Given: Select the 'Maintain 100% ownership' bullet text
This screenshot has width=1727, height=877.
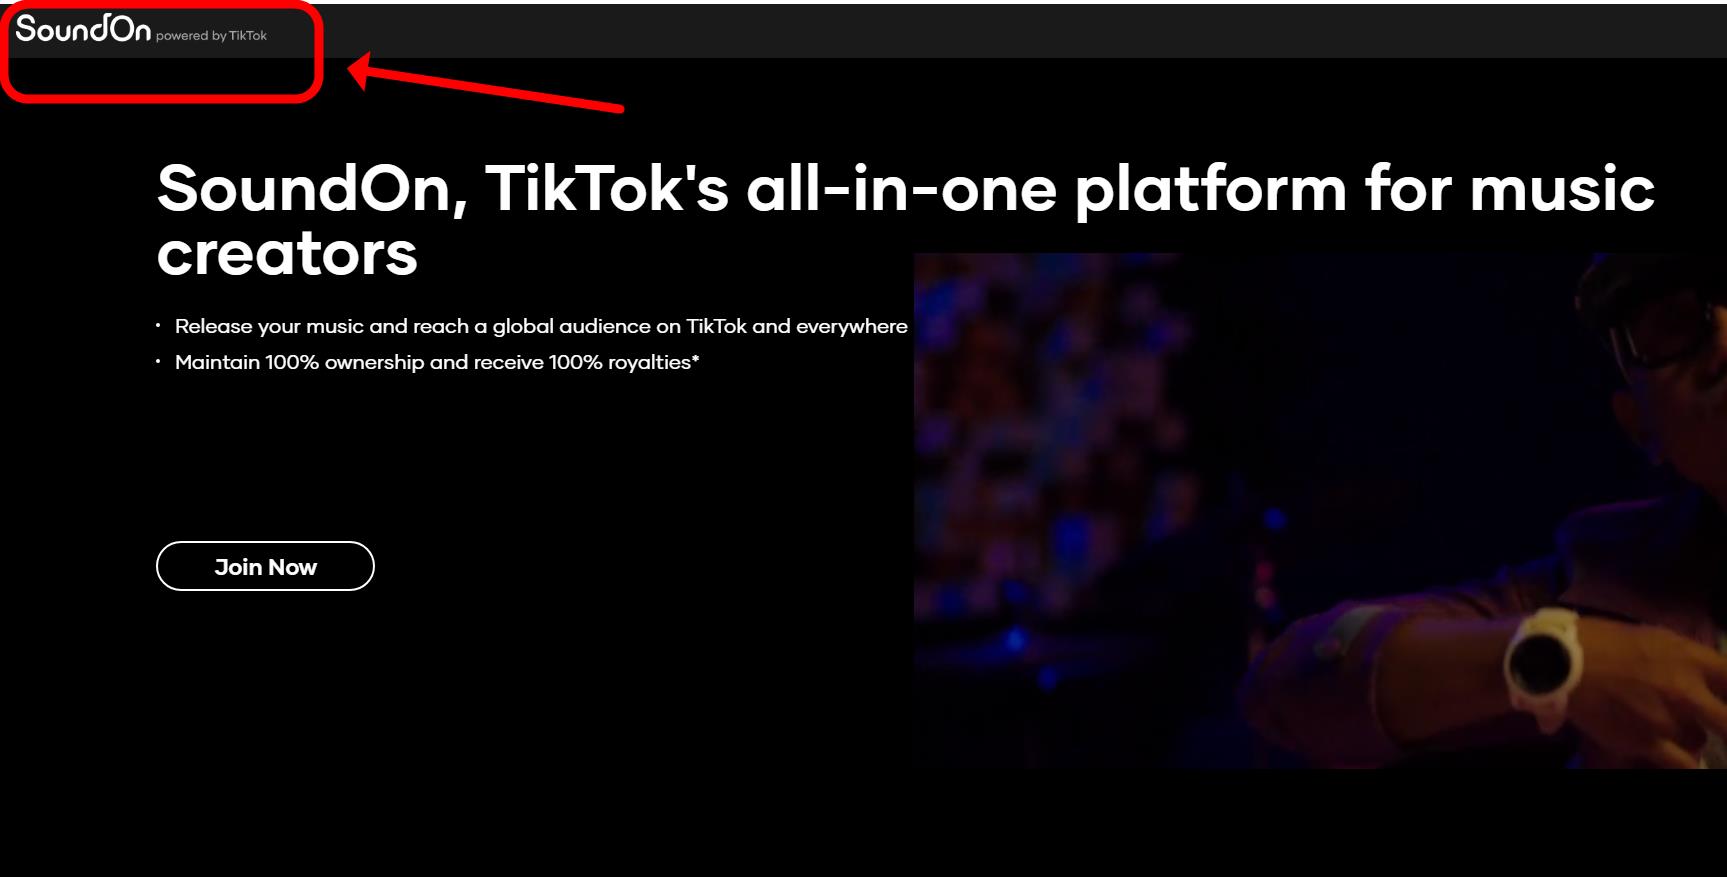Looking at the screenshot, I should pos(437,362).
